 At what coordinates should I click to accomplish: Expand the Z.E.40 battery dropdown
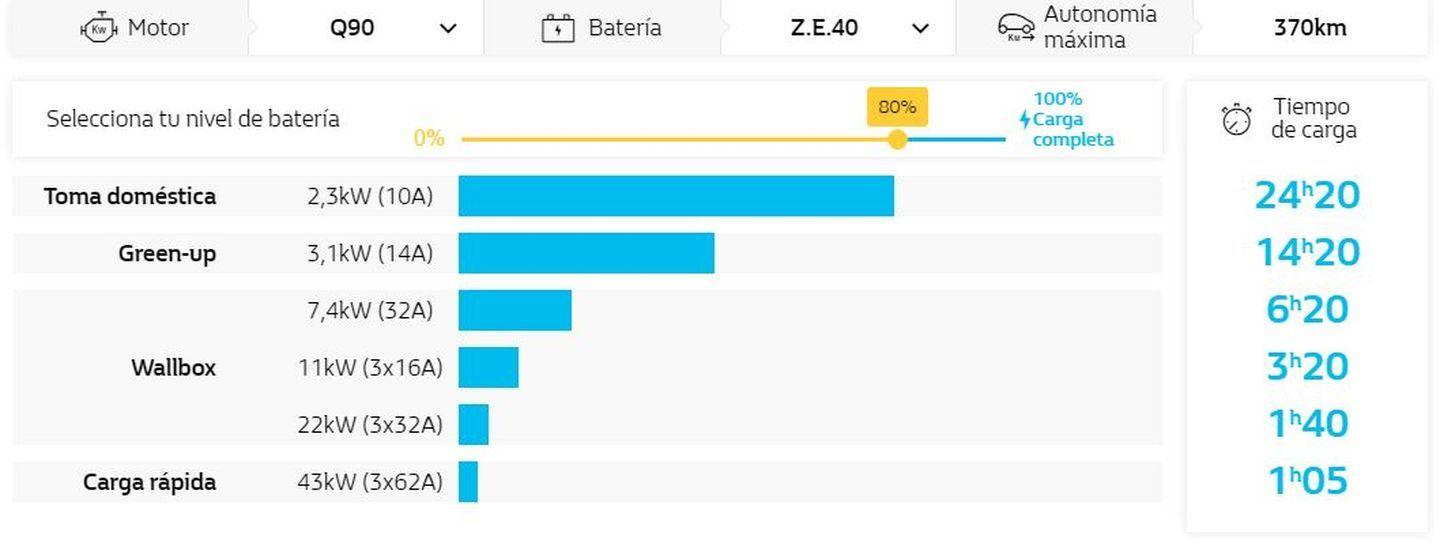point(920,28)
